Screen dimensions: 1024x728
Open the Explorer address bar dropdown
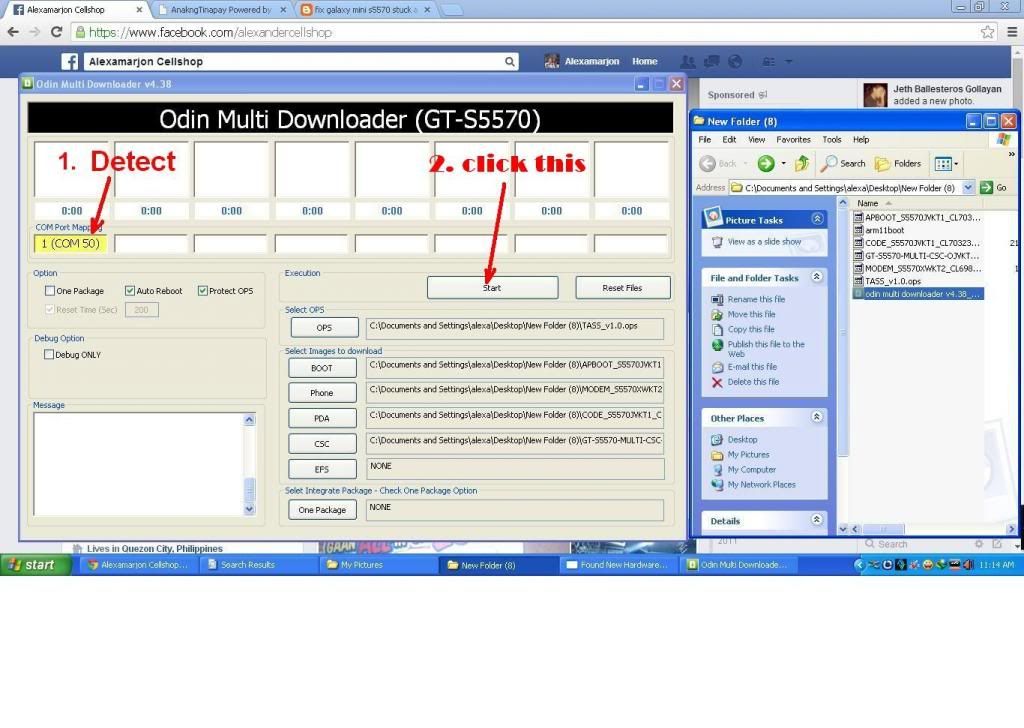[968, 187]
